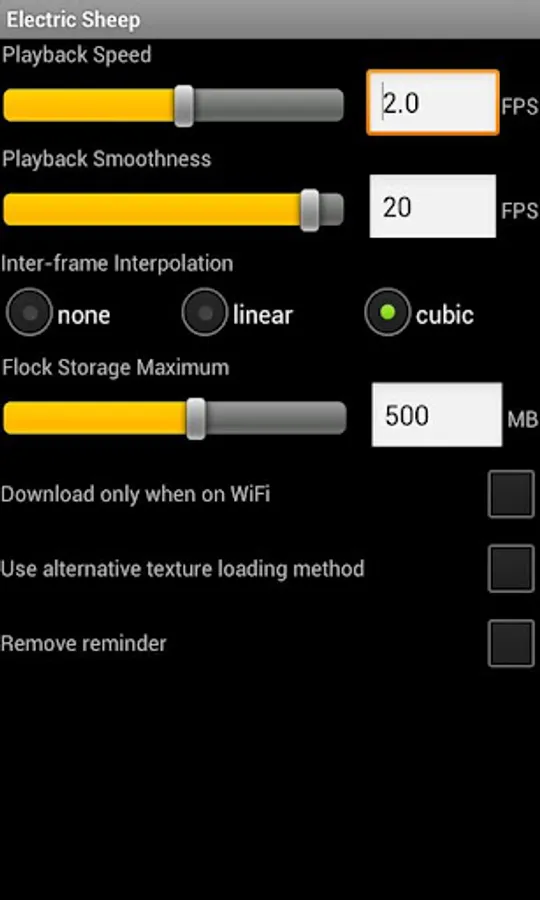Tick Use alternative texture loading method checkbox
This screenshot has width=540, height=900.
[x=511, y=569]
